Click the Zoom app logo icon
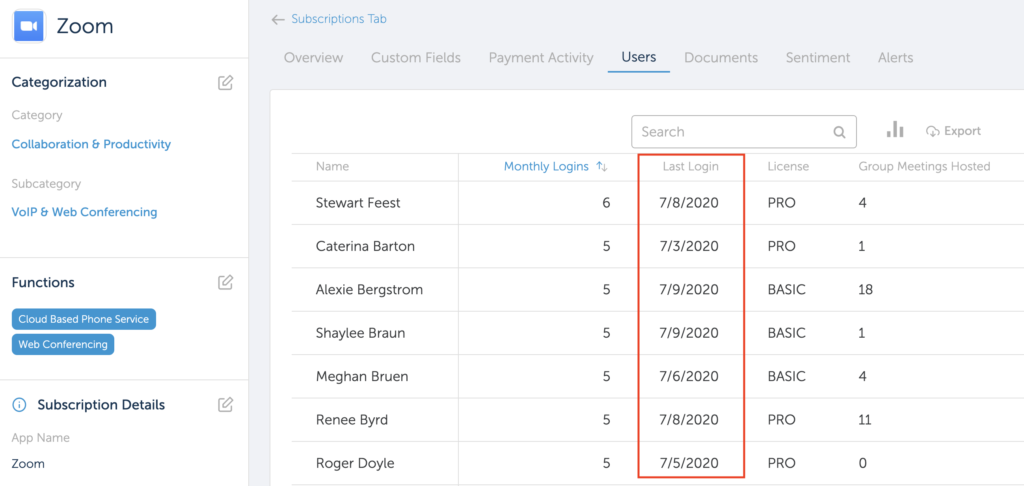Screen dimensions: 1024x486 (x=29, y=26)
